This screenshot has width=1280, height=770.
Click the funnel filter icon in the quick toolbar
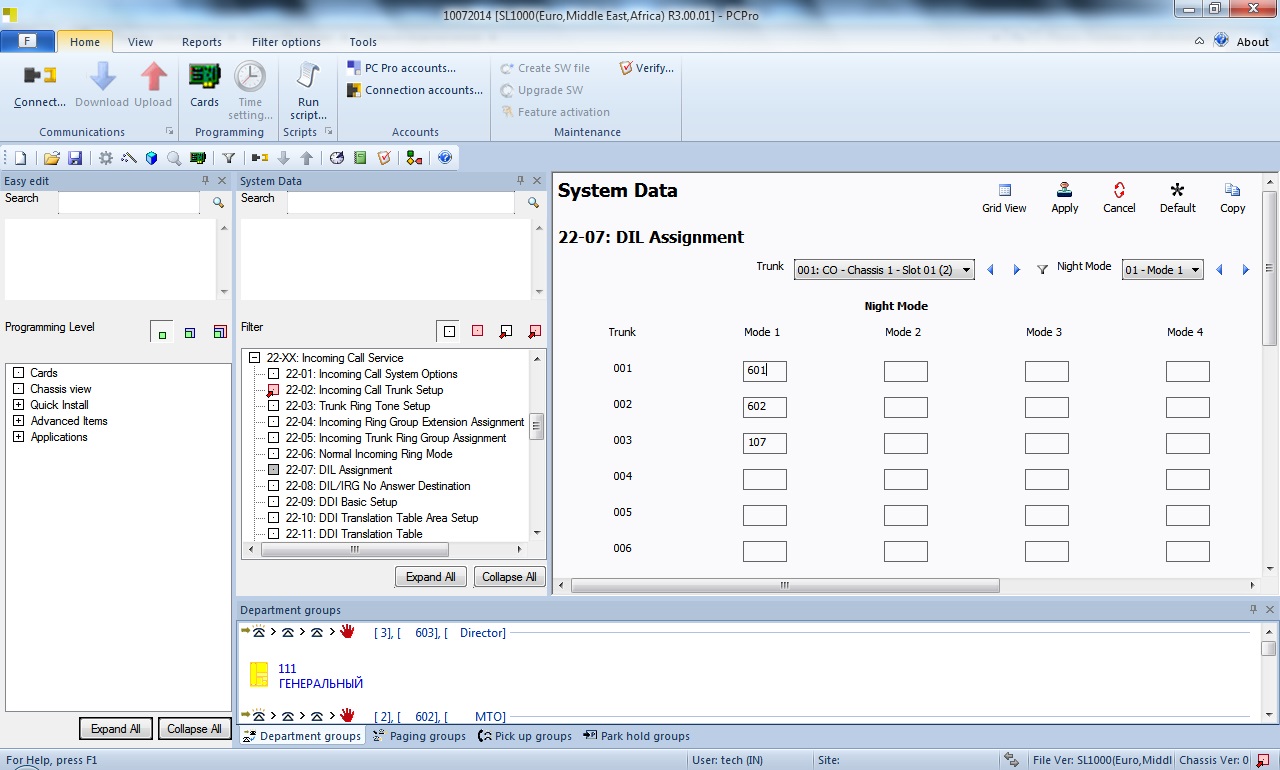(229, 158)
